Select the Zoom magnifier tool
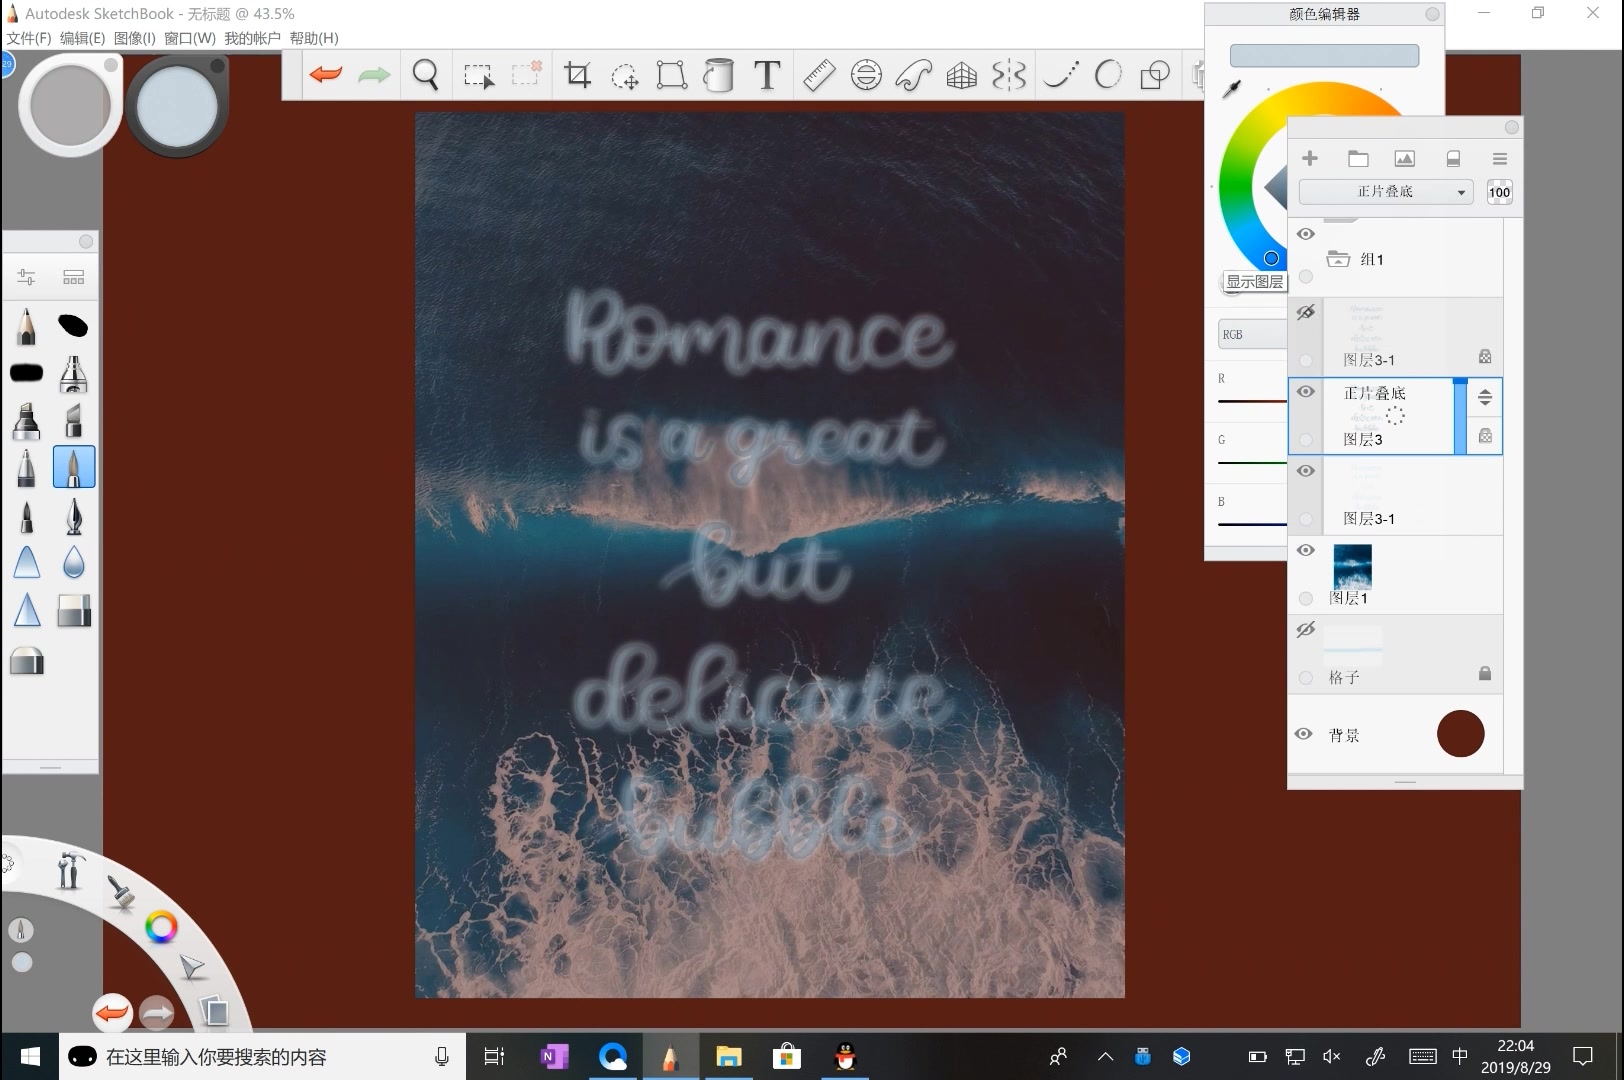This screenshot has width=1624, height=1080. point(425,75)
